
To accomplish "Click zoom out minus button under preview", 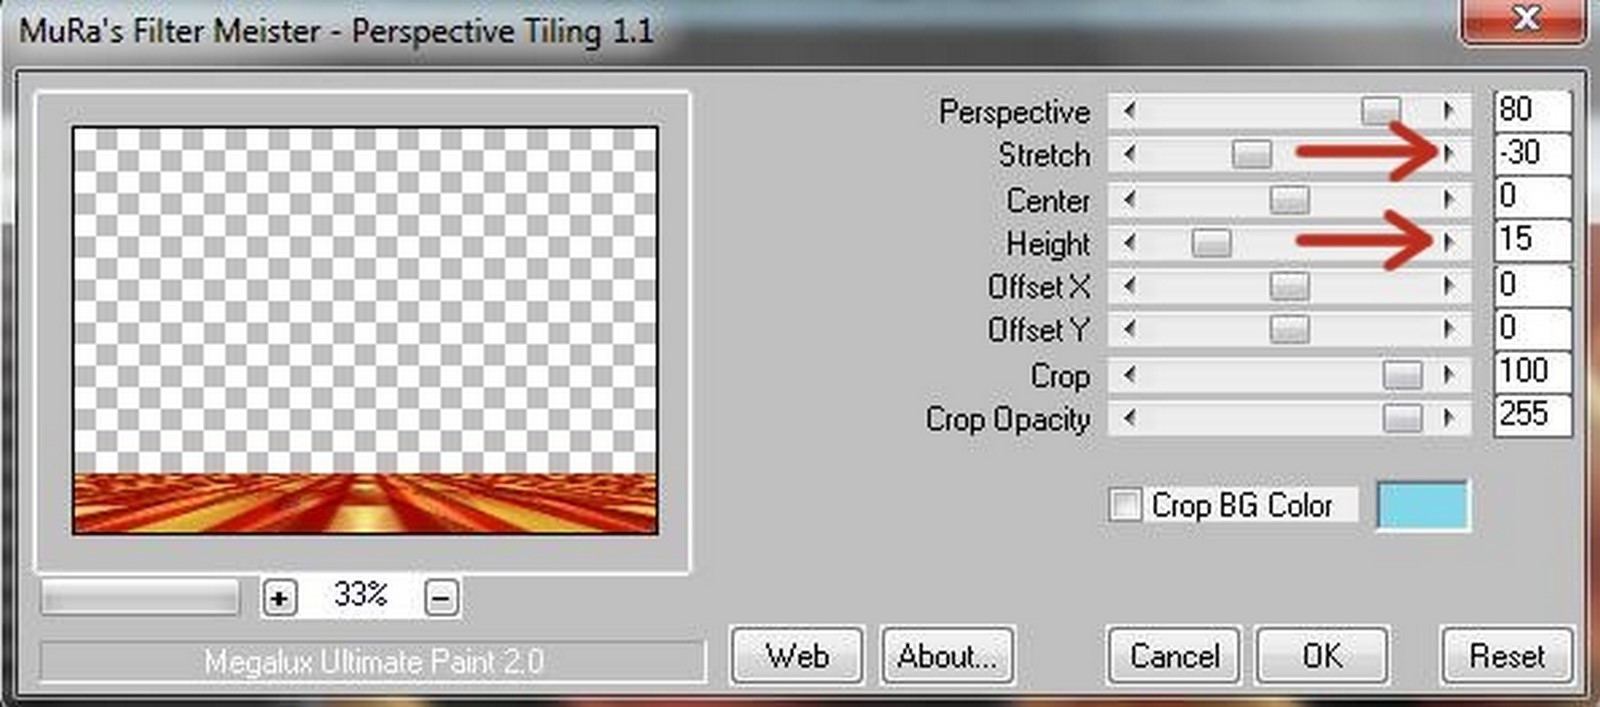I will (x=442, y=598).
